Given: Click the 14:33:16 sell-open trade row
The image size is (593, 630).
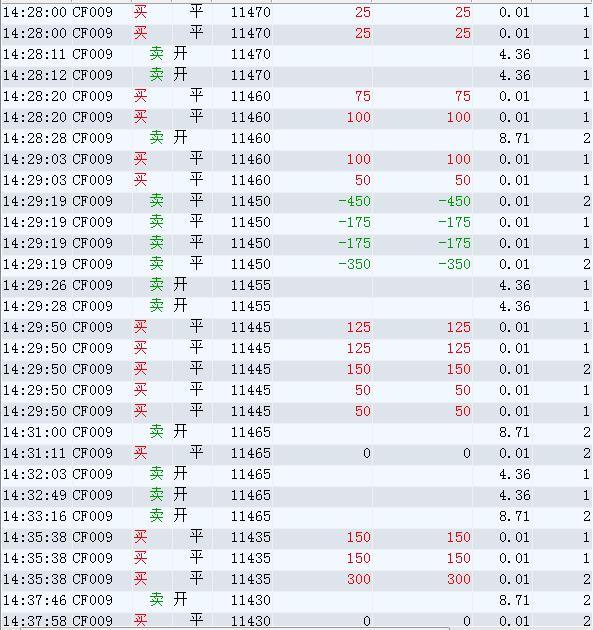Looking at the screenshot, I should [x=296, y=516].
